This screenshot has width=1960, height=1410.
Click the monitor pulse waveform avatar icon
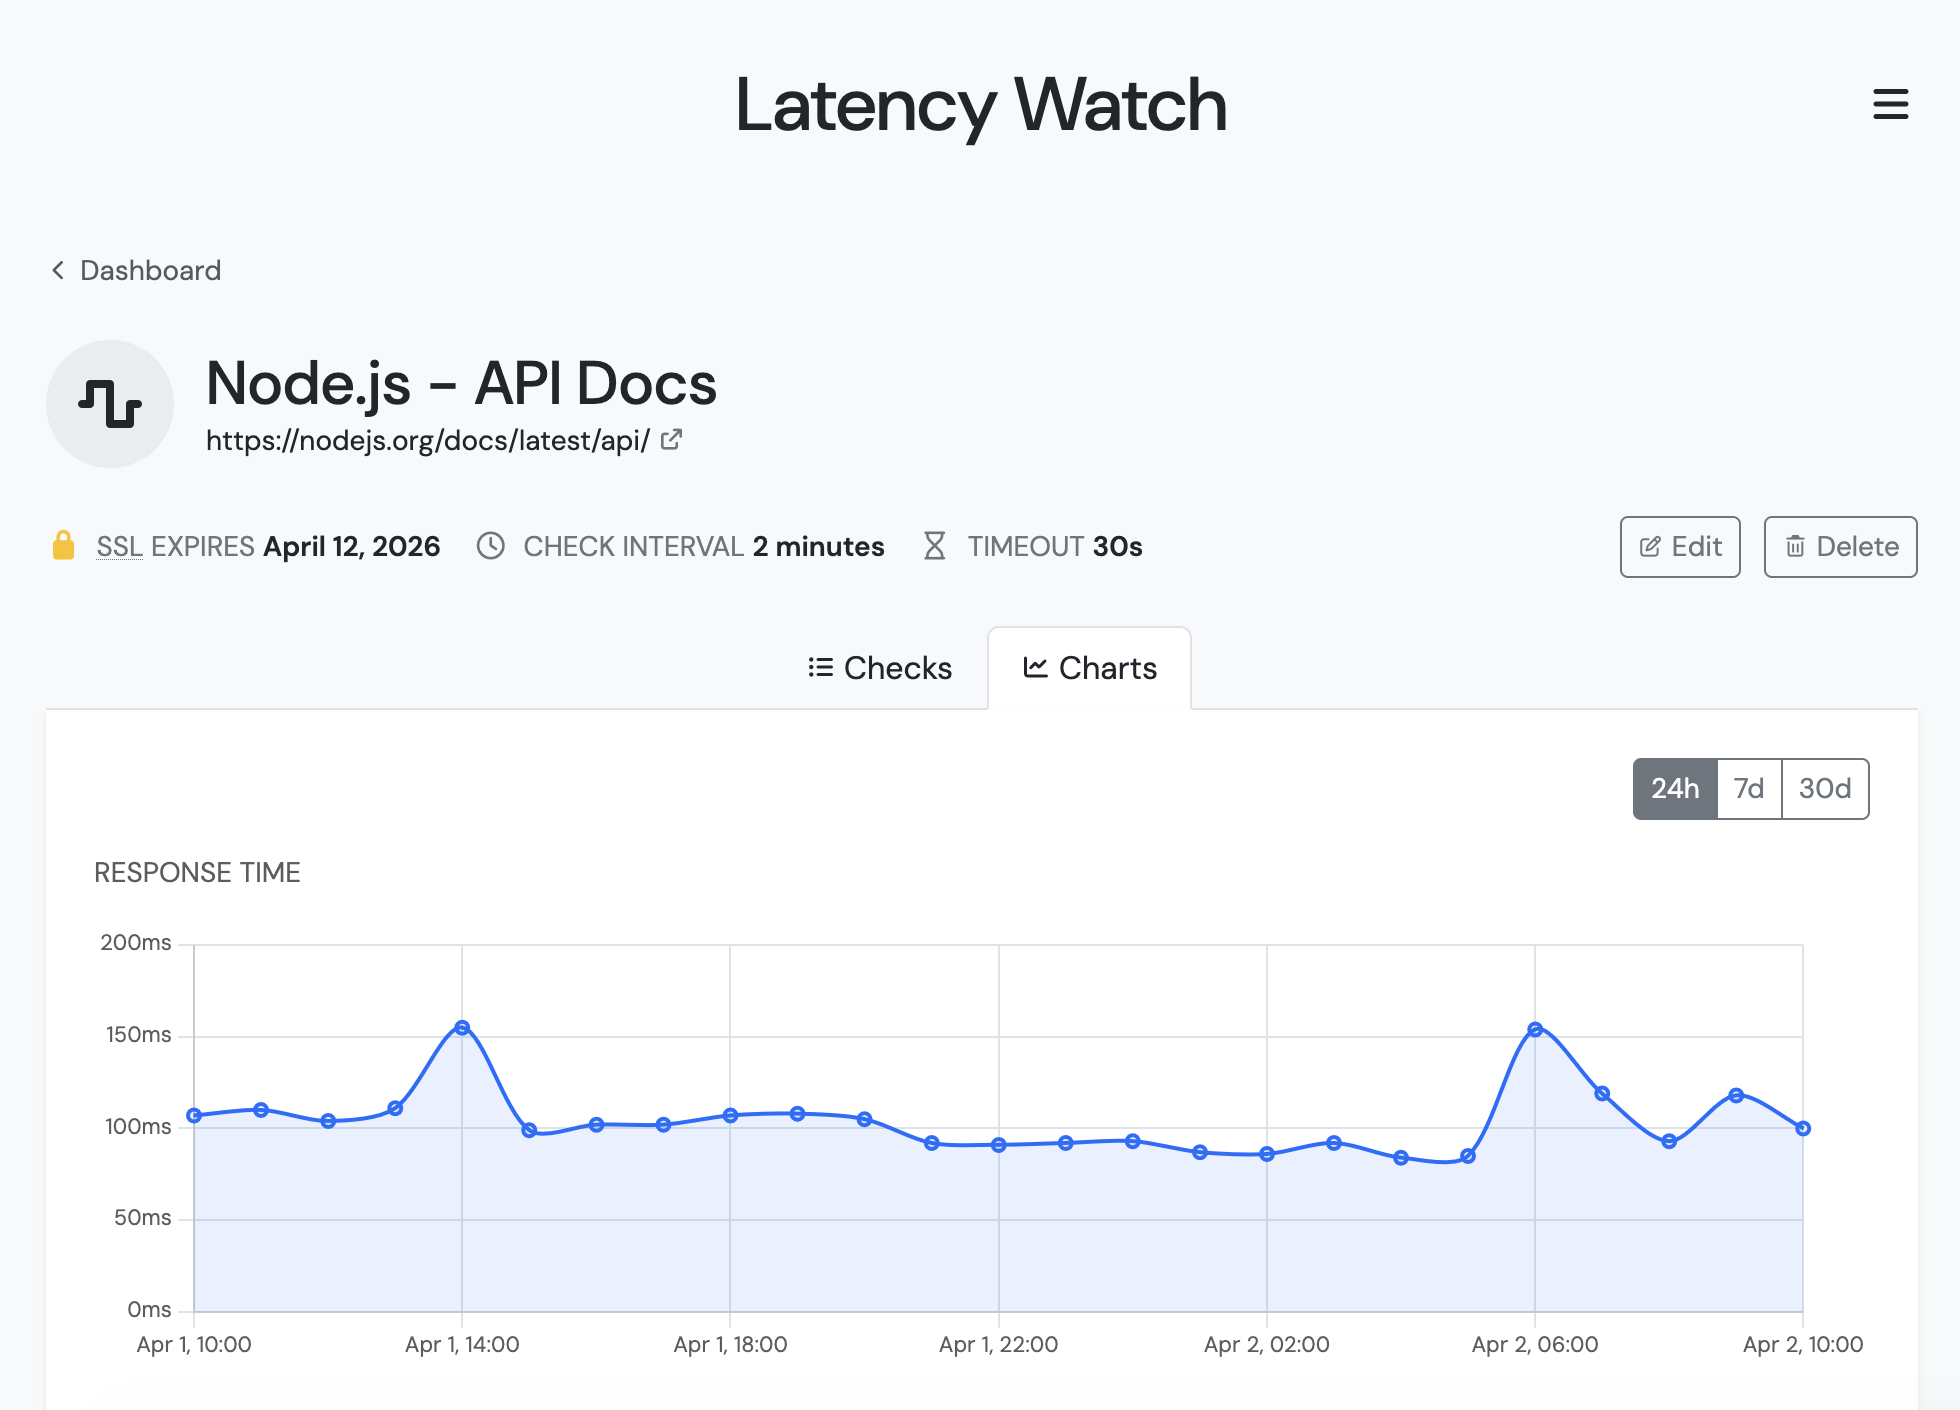(110, 404)
